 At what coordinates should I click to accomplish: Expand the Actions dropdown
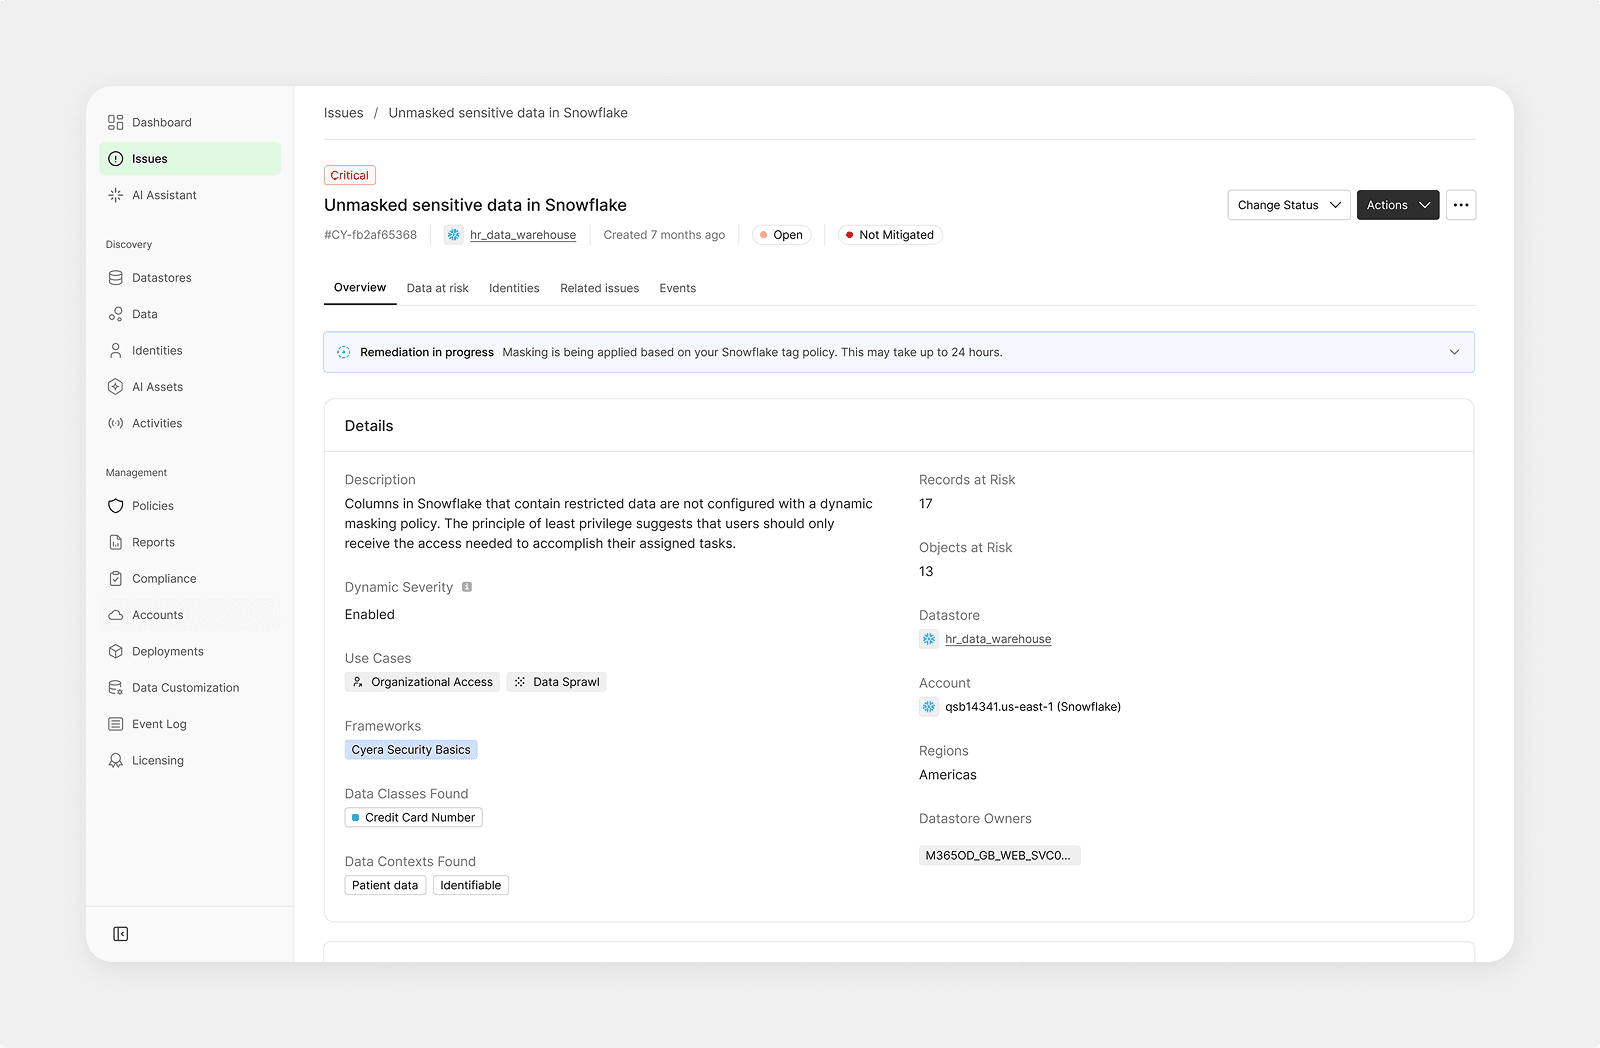1397,205
